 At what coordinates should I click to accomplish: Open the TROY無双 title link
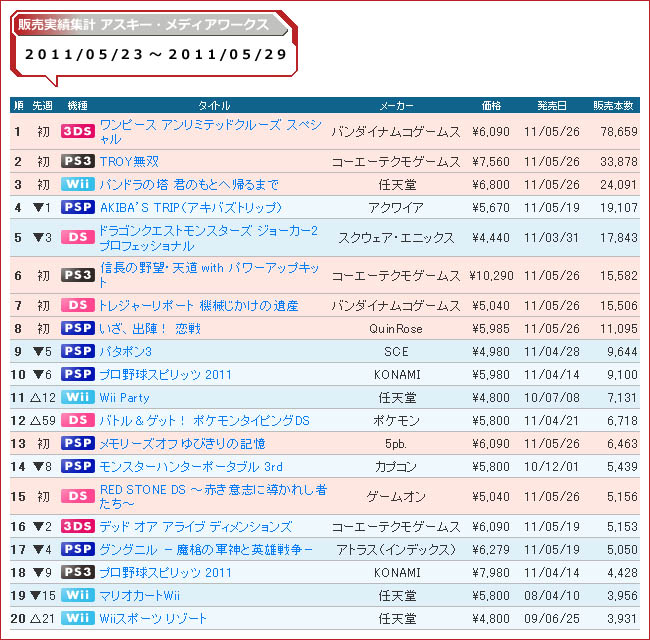pyautogui.click(x=129, y=161)
